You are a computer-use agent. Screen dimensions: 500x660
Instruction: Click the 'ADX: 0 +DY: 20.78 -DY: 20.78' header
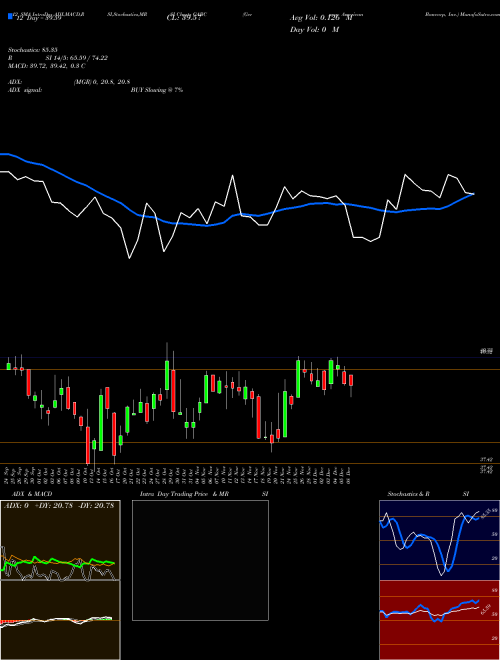59,506
